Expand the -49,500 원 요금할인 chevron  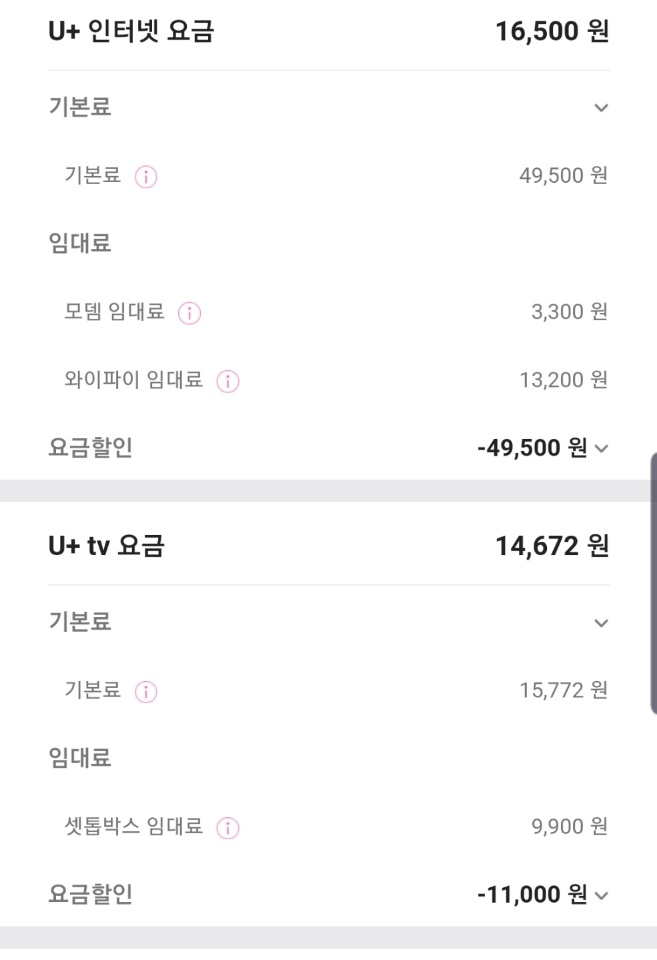pyautogui.click(x=600, y=449)
